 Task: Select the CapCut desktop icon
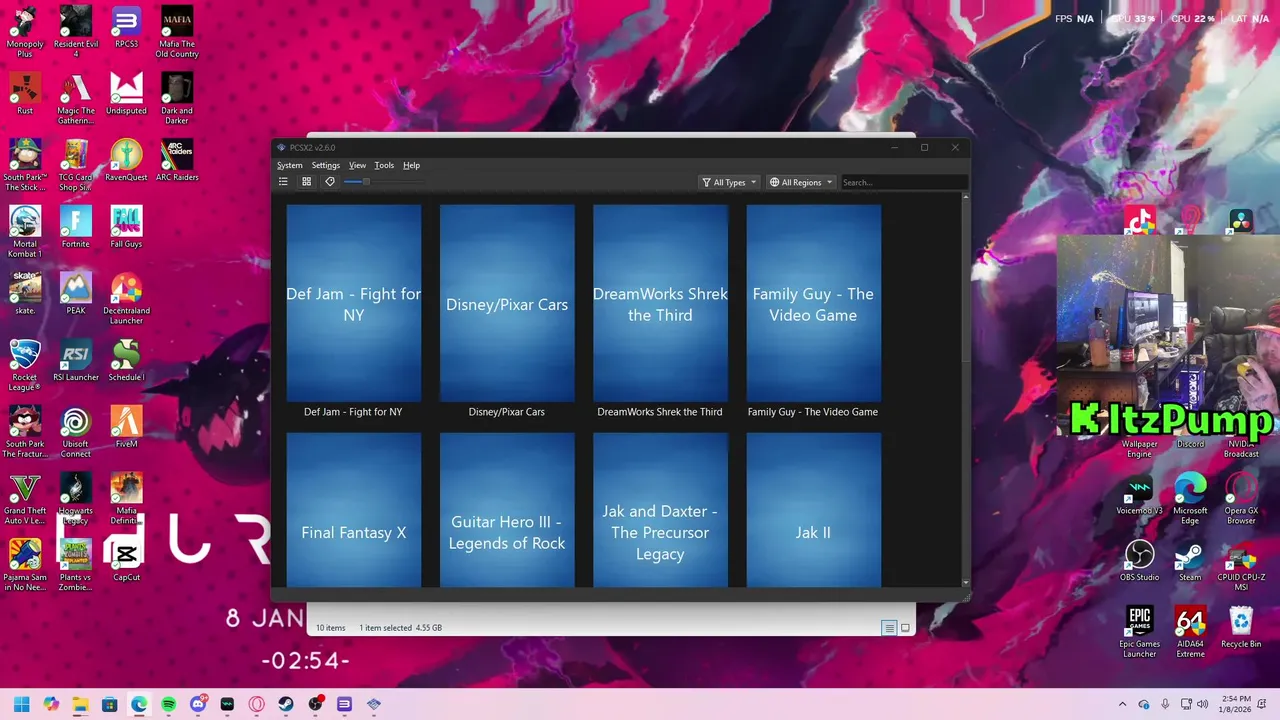click(126, 560)
